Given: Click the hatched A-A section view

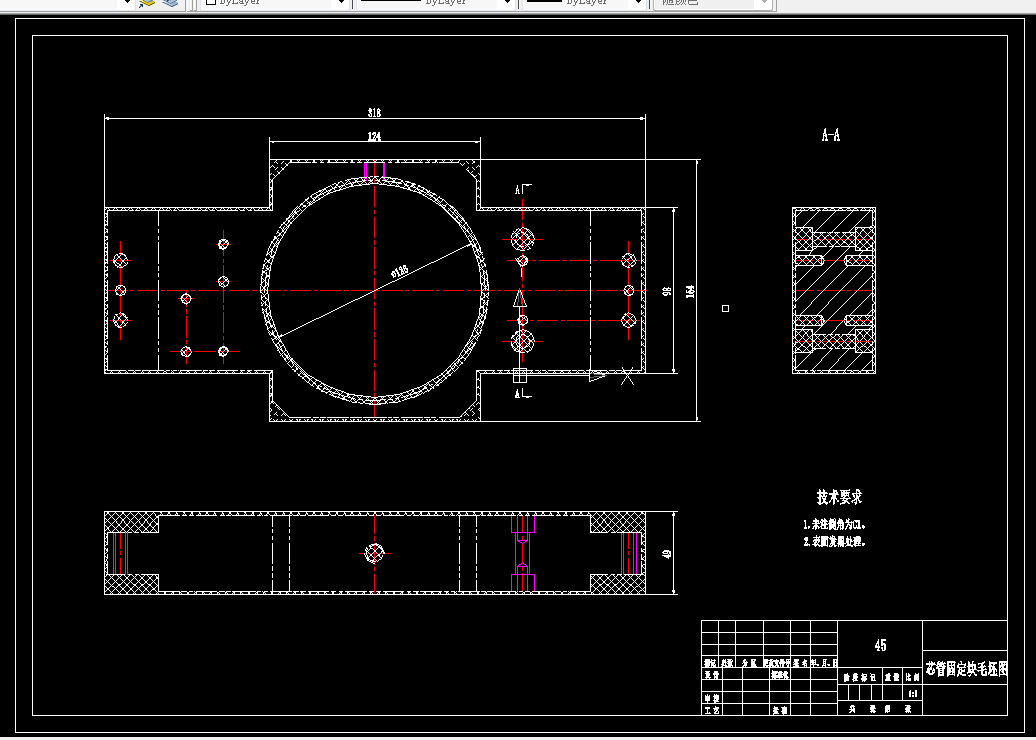Looking at the screenshot, I should click(x=834, y=291).
